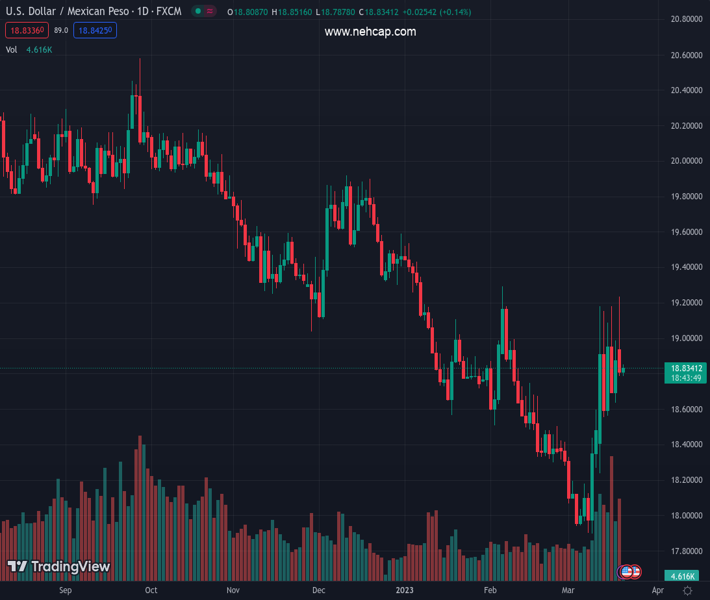Click the Dec label on time axis

click(318, 590)
